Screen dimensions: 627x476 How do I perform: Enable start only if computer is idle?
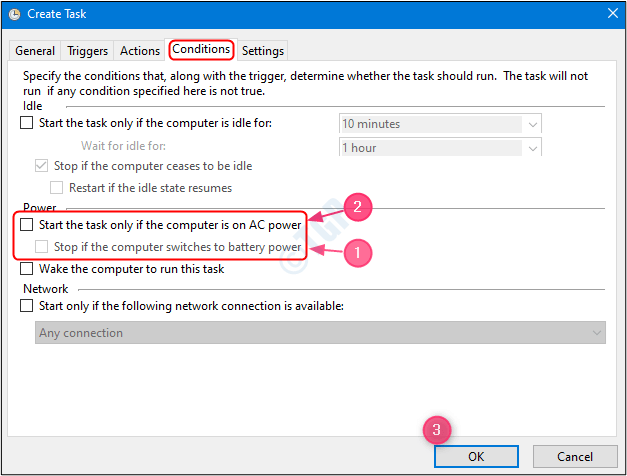click(x=27, y=124)
